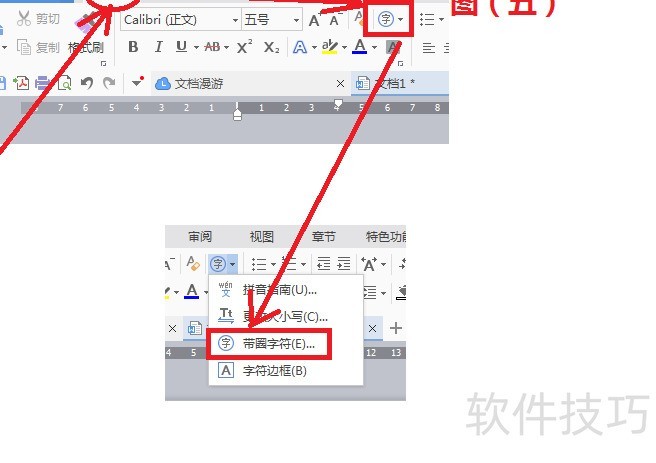This screenshot has width=656, height=463.
Task: Expand the quick access toolbar customize arrow
Action: point(137,82)
